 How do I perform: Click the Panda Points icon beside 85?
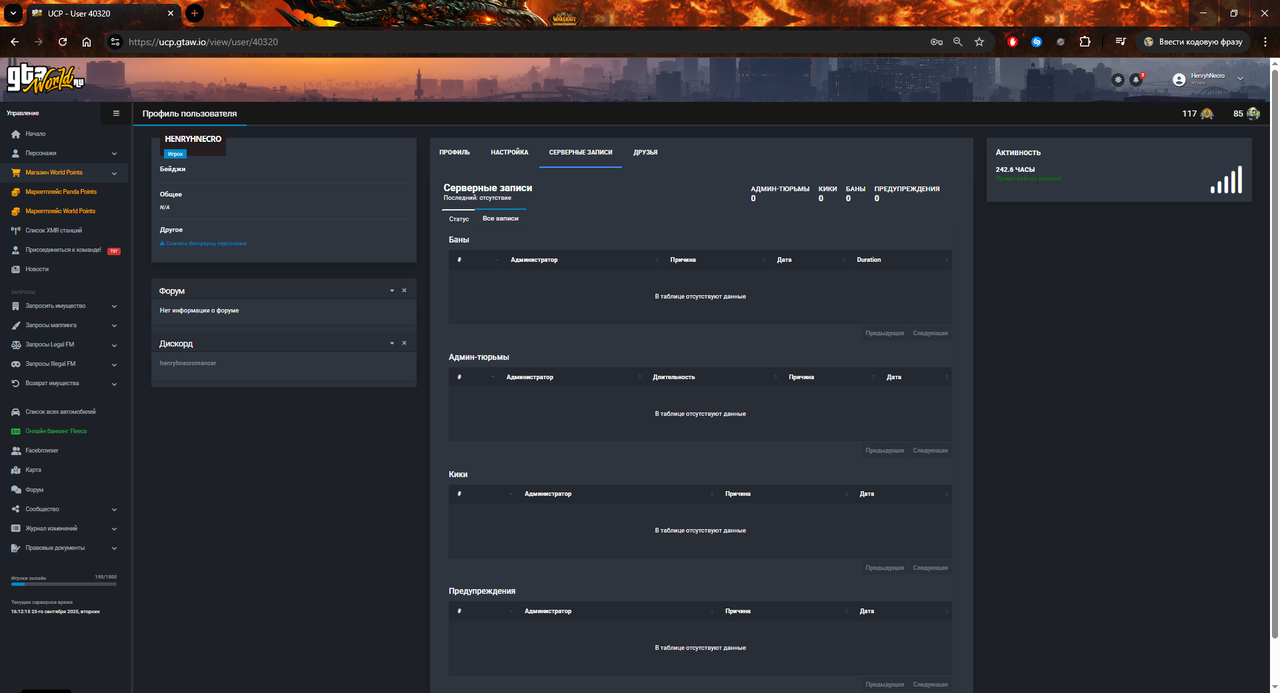(1253, 114)
